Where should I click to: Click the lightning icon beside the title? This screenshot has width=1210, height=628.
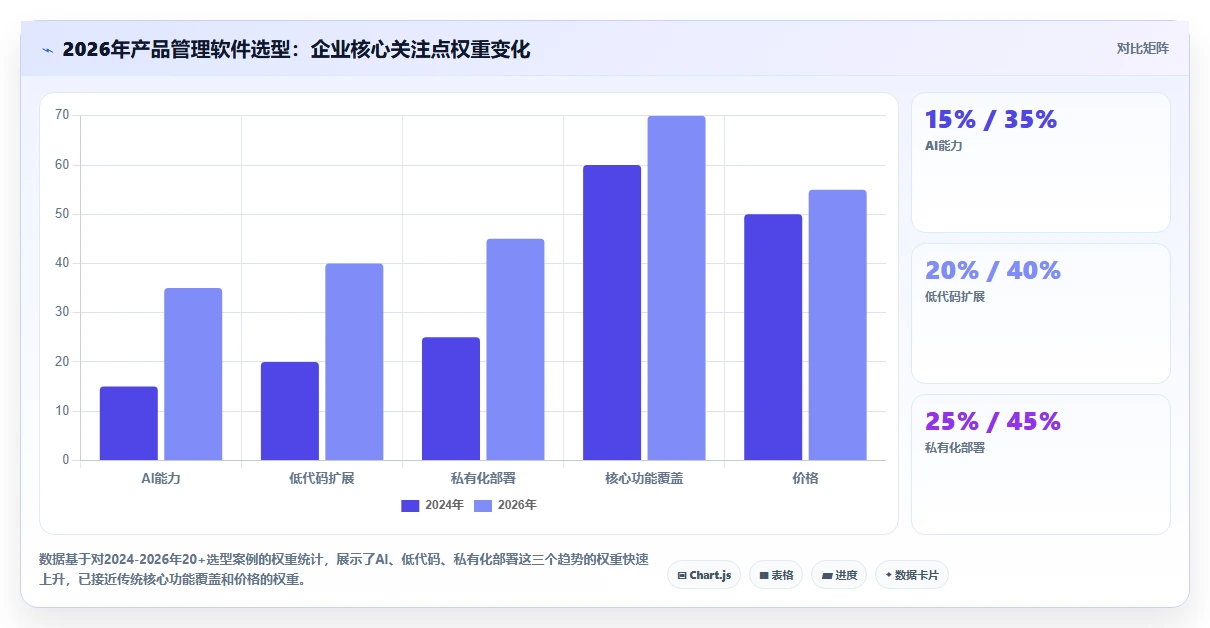coord(47,49)
